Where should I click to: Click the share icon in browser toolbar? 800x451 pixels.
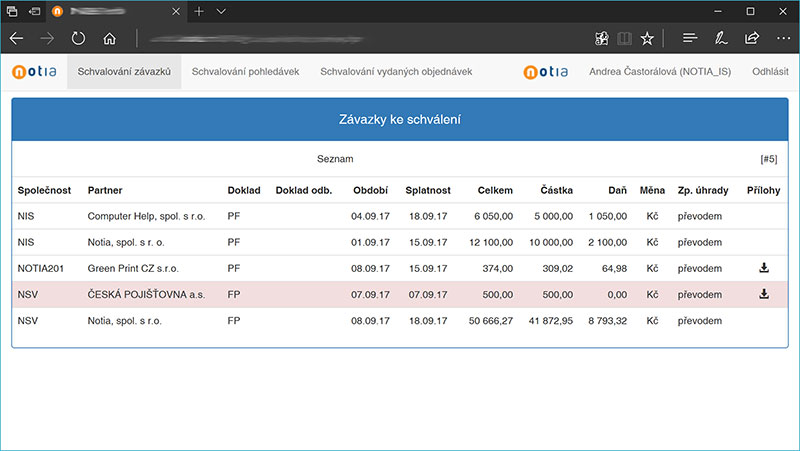point(752,38)
